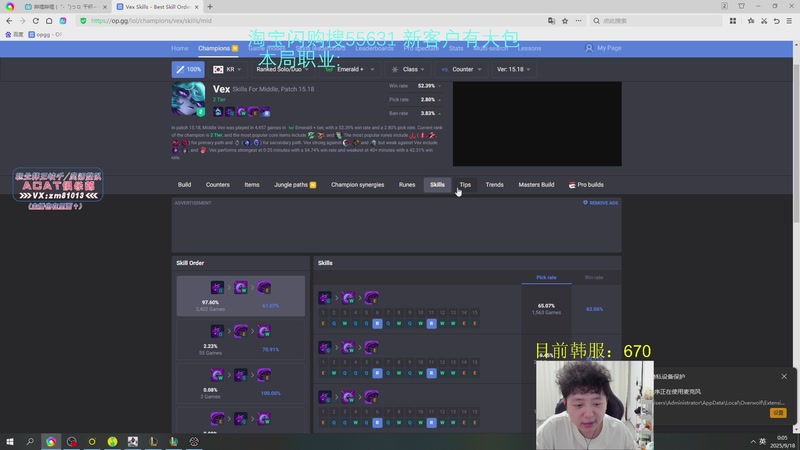Click My Page link
The image size is (800, 450).
coord(609,48)
